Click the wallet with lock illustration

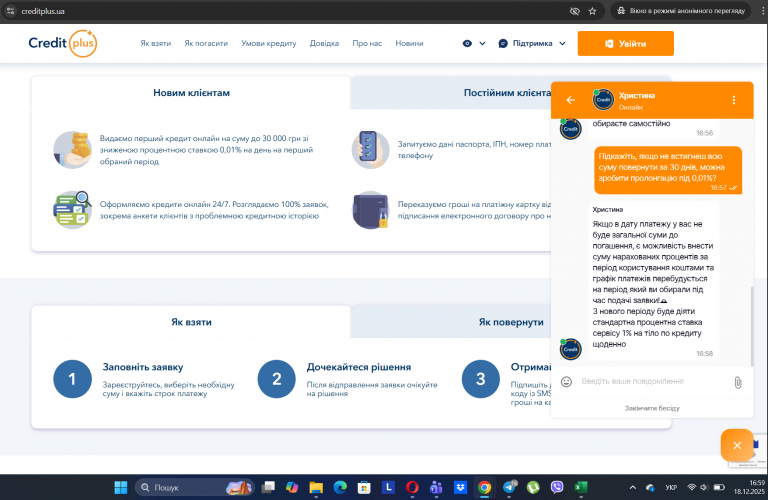(371, 210)
